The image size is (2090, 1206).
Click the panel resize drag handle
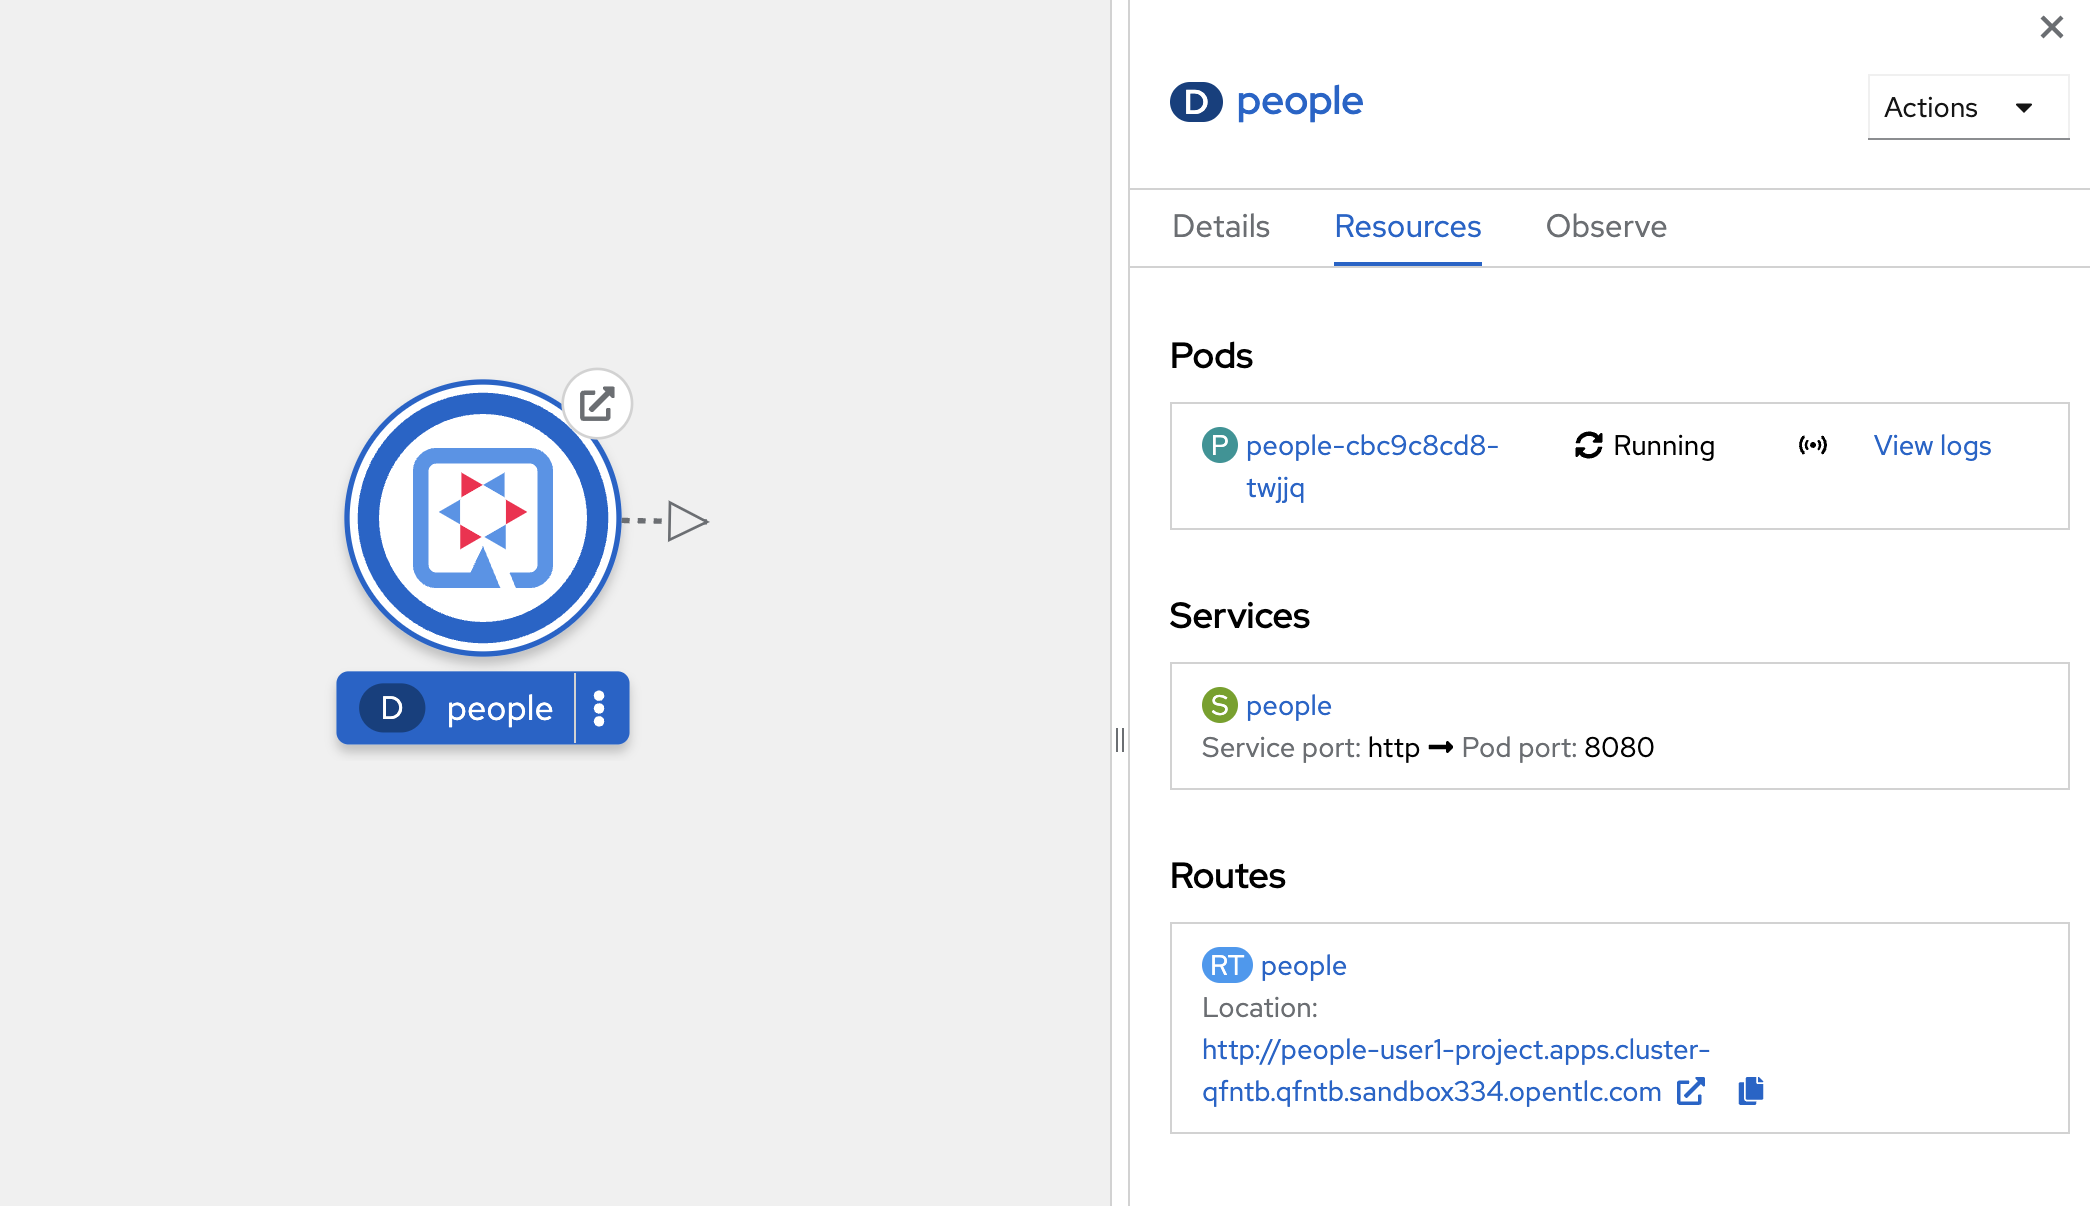1120,740
